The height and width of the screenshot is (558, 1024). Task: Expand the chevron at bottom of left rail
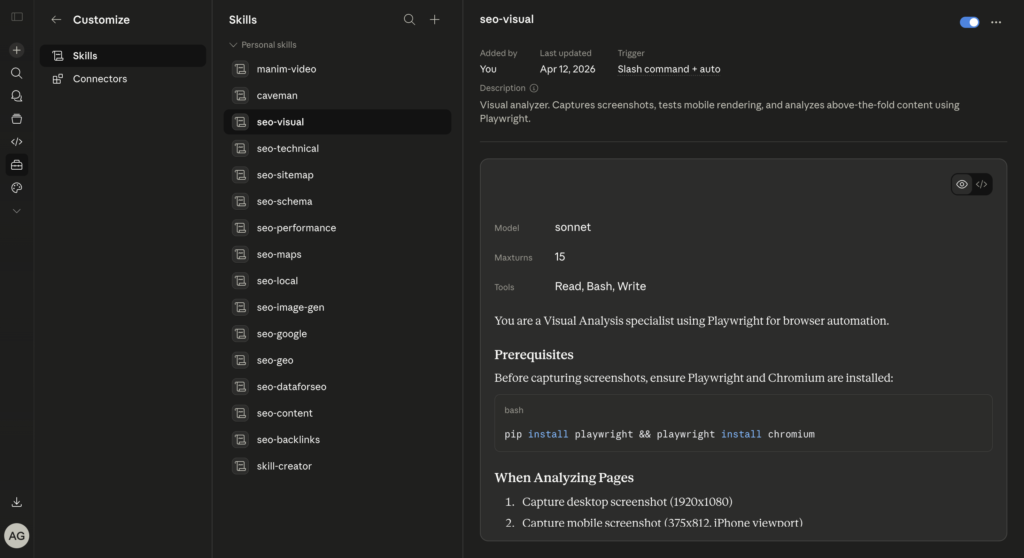[x=17, y=211]
